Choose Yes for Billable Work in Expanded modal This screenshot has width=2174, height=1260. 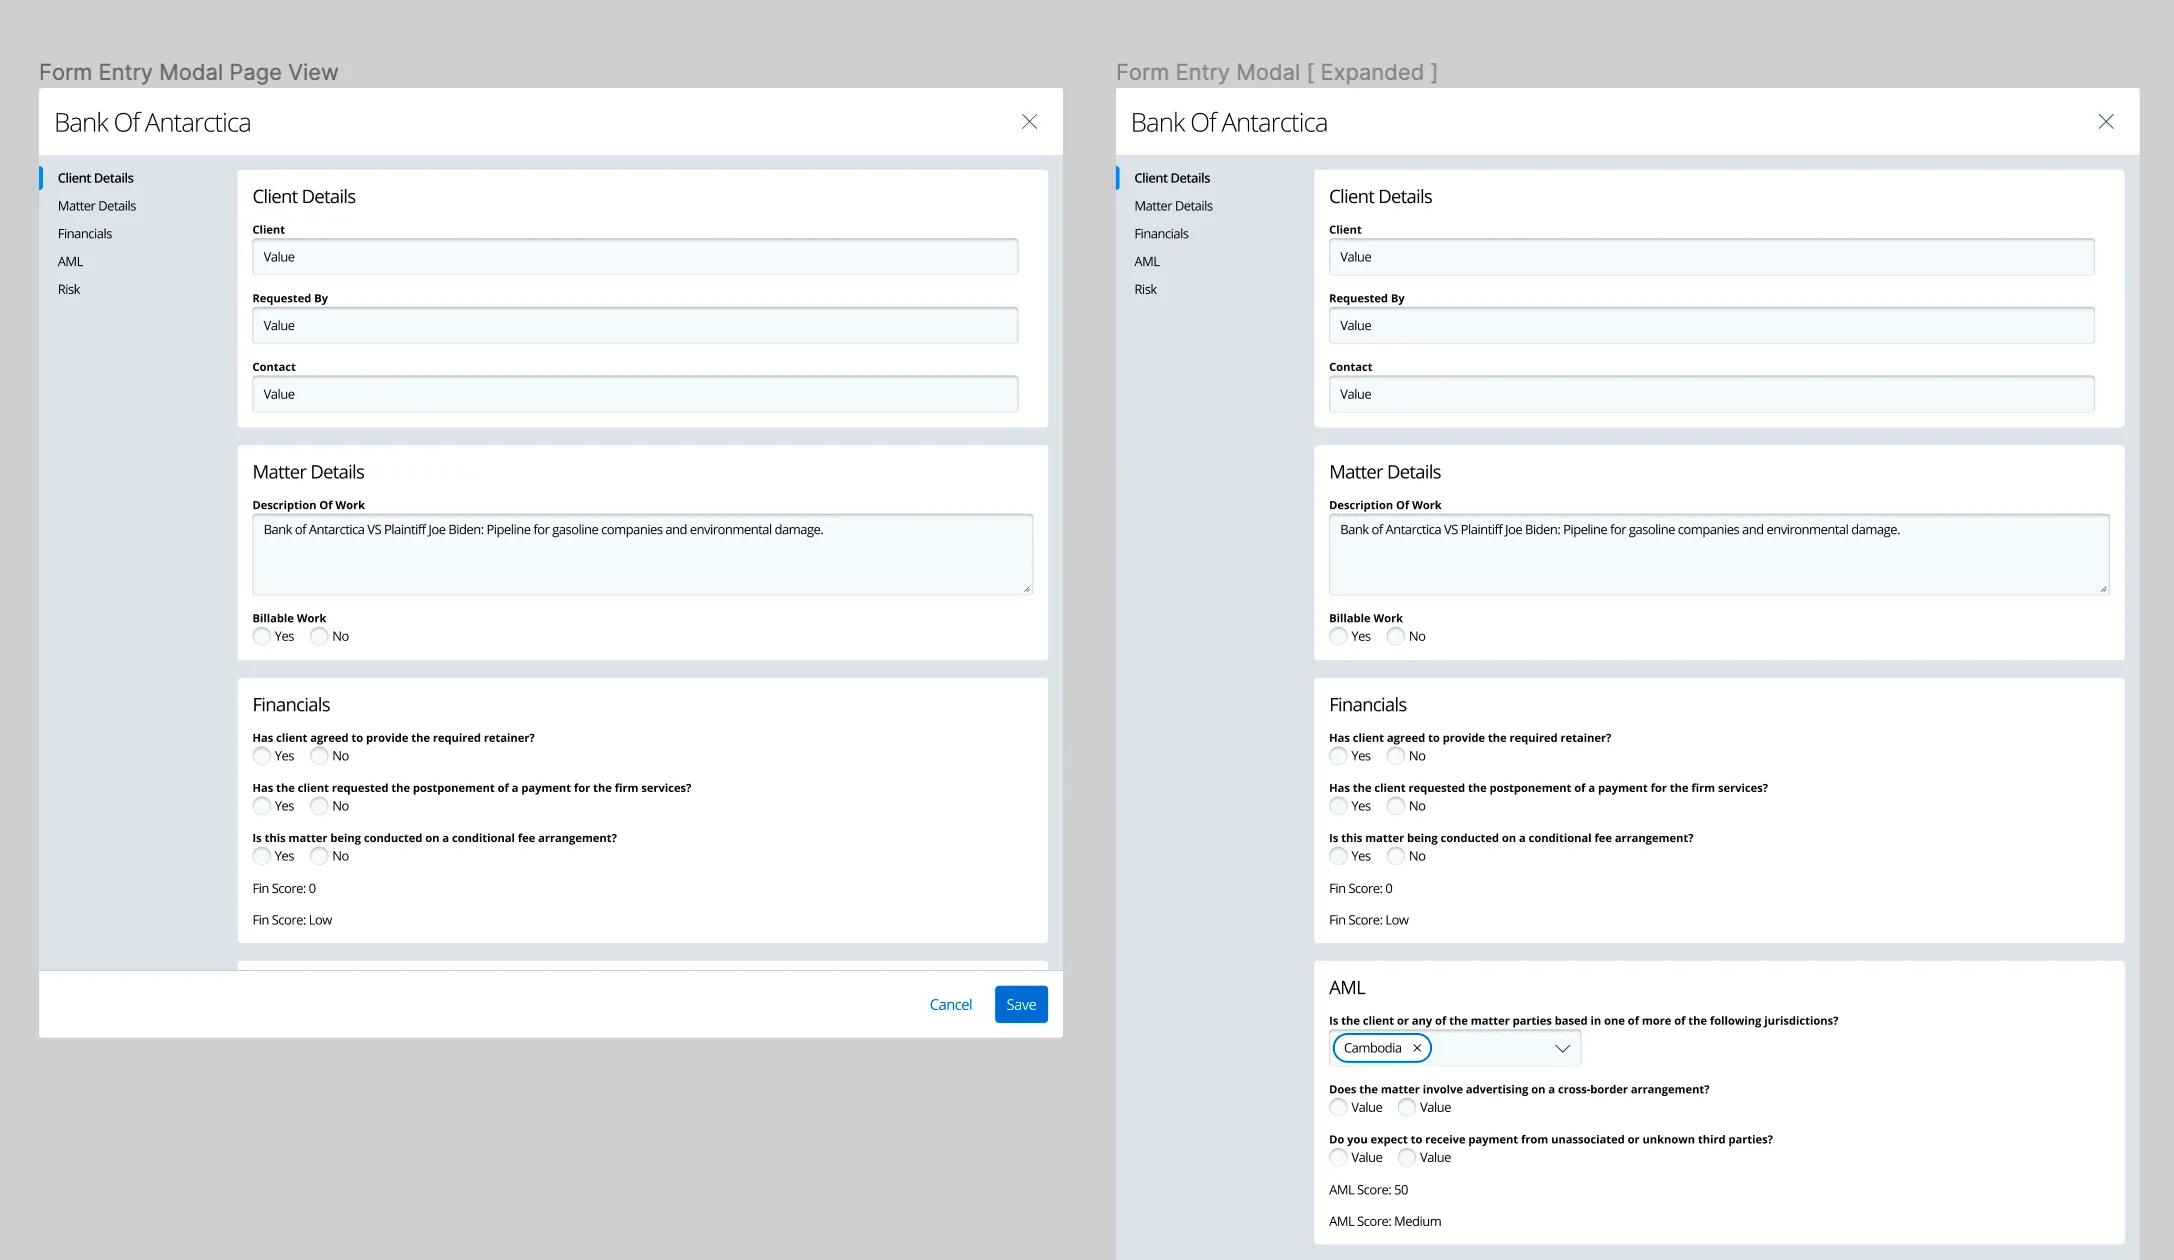[x=1338, y=636]
